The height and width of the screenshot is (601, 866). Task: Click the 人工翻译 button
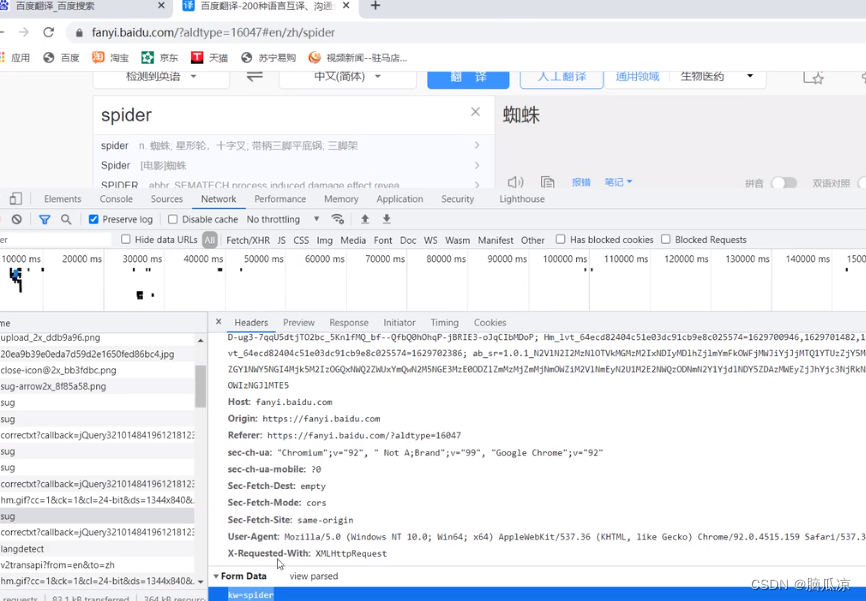[x=562, y=77]
